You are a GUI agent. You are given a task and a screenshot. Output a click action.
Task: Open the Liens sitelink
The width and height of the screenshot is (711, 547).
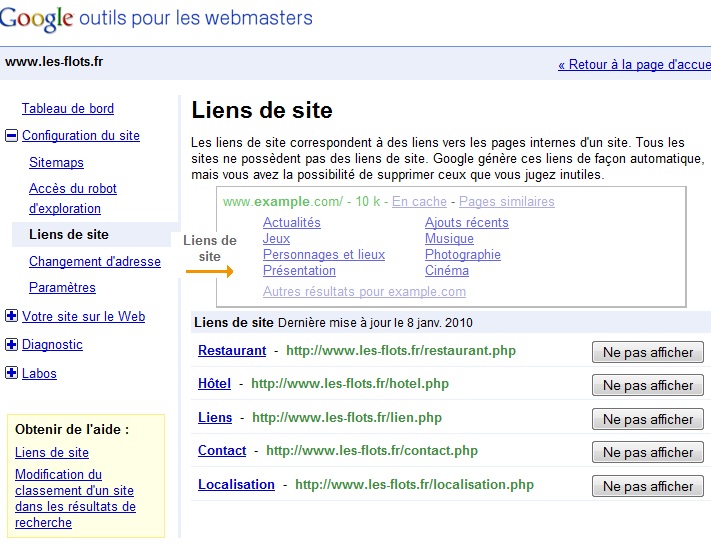[x=215, y=417]
